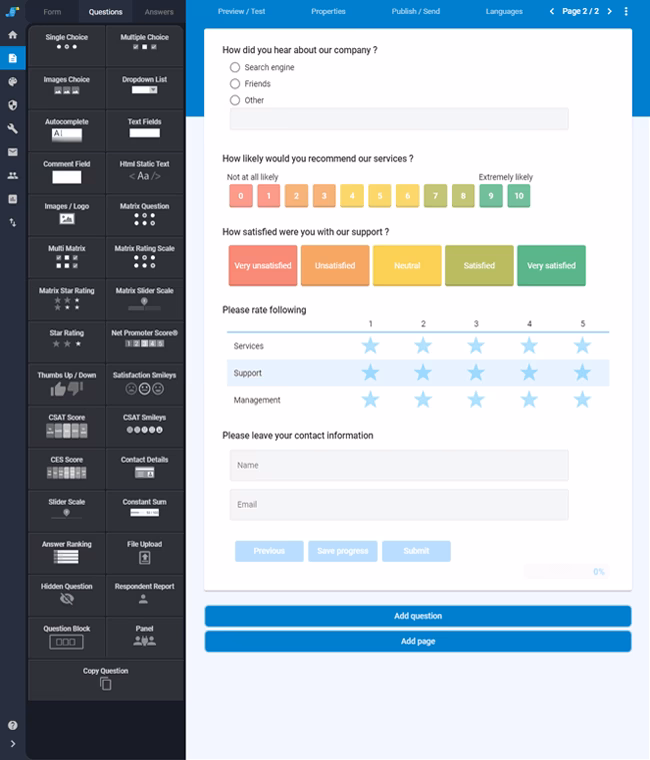
Task: Click the Add page button
Action: tap(418, 641)
